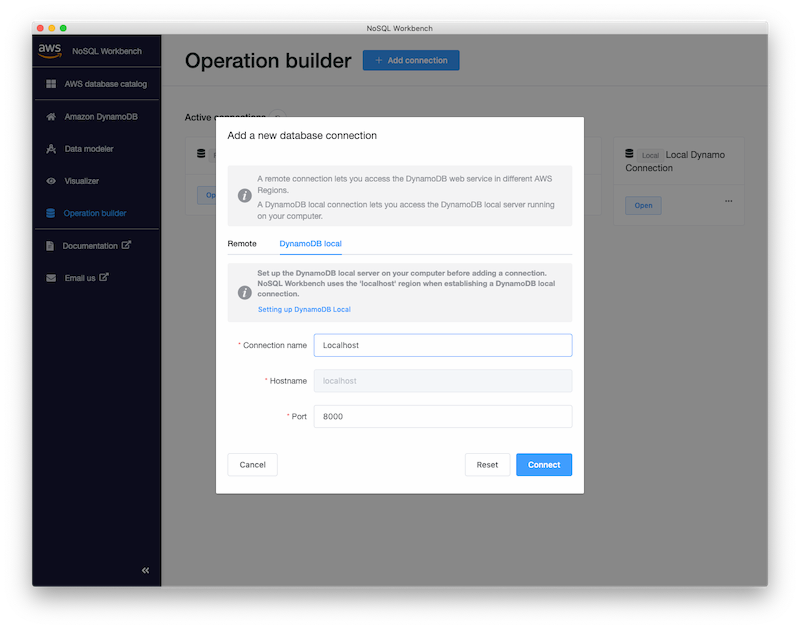Click the disabled Hostname field
800x629 pixels.
point(443,381)
